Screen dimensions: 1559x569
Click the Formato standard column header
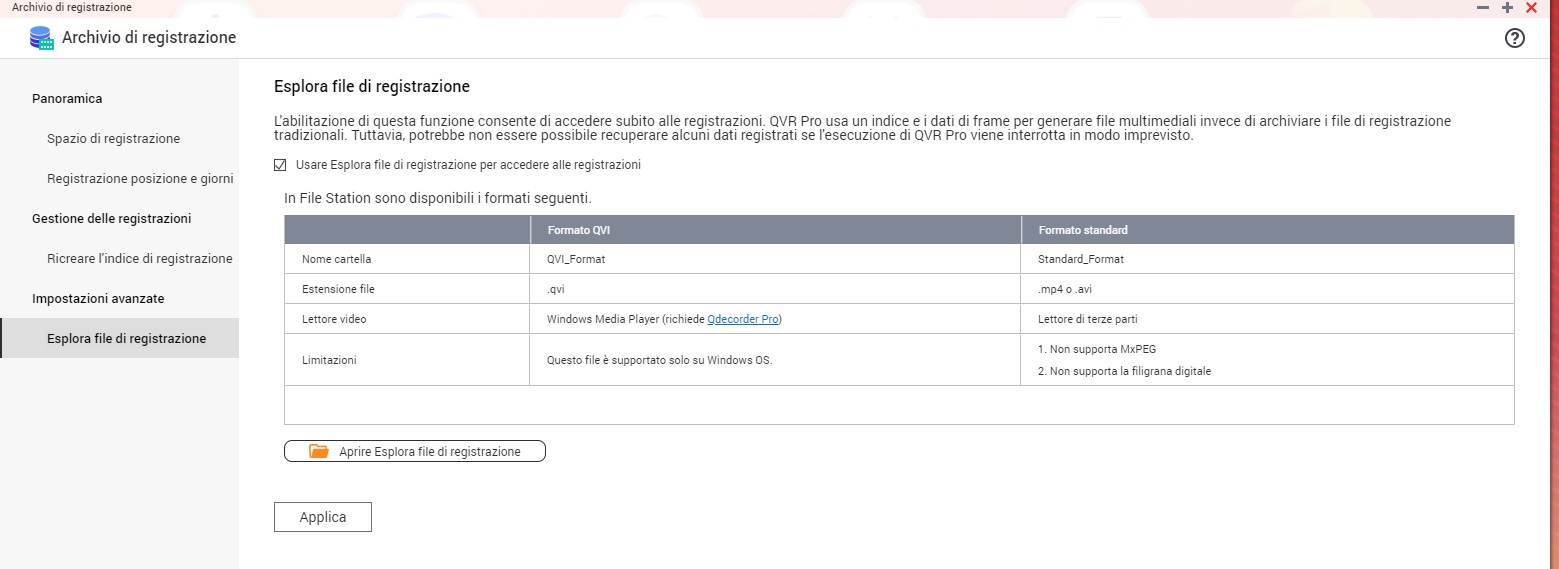(x=1082, y=230)
